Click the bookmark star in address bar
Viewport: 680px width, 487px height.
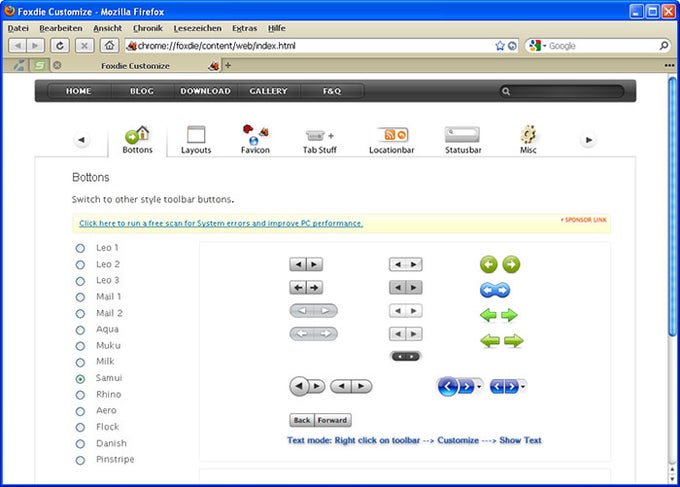coord(500,46)
